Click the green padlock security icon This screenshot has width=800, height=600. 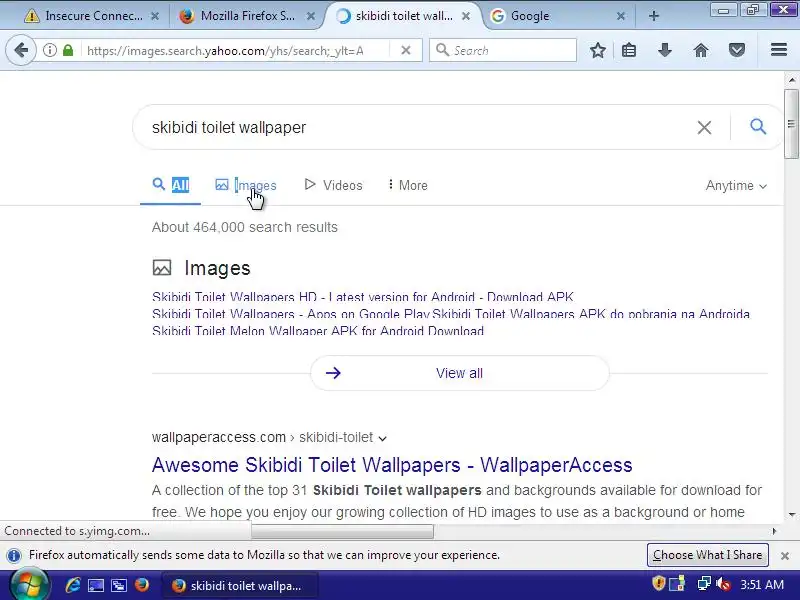68,50
